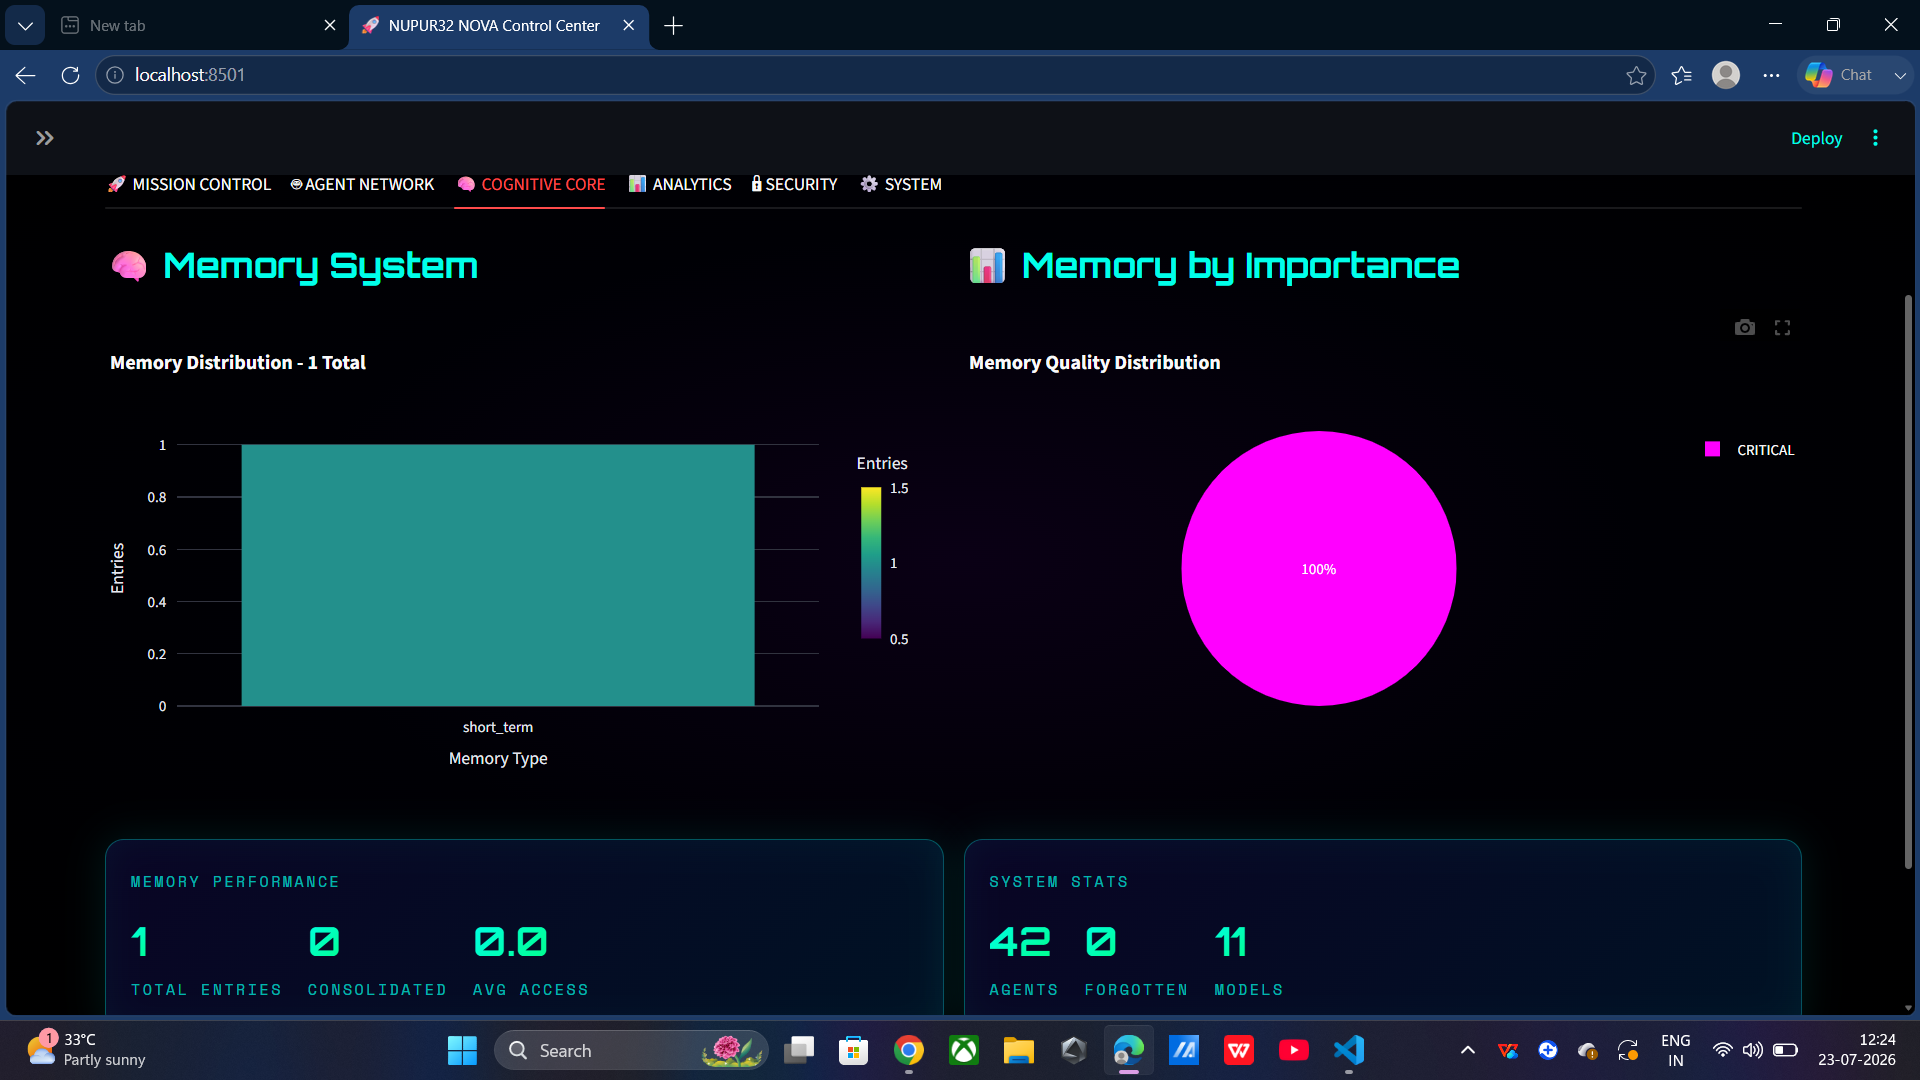Open the Unity Hub taskbar icon
Image resolution: width=1920 pixels, height=1080 pixels.
pos(1073,1050)
